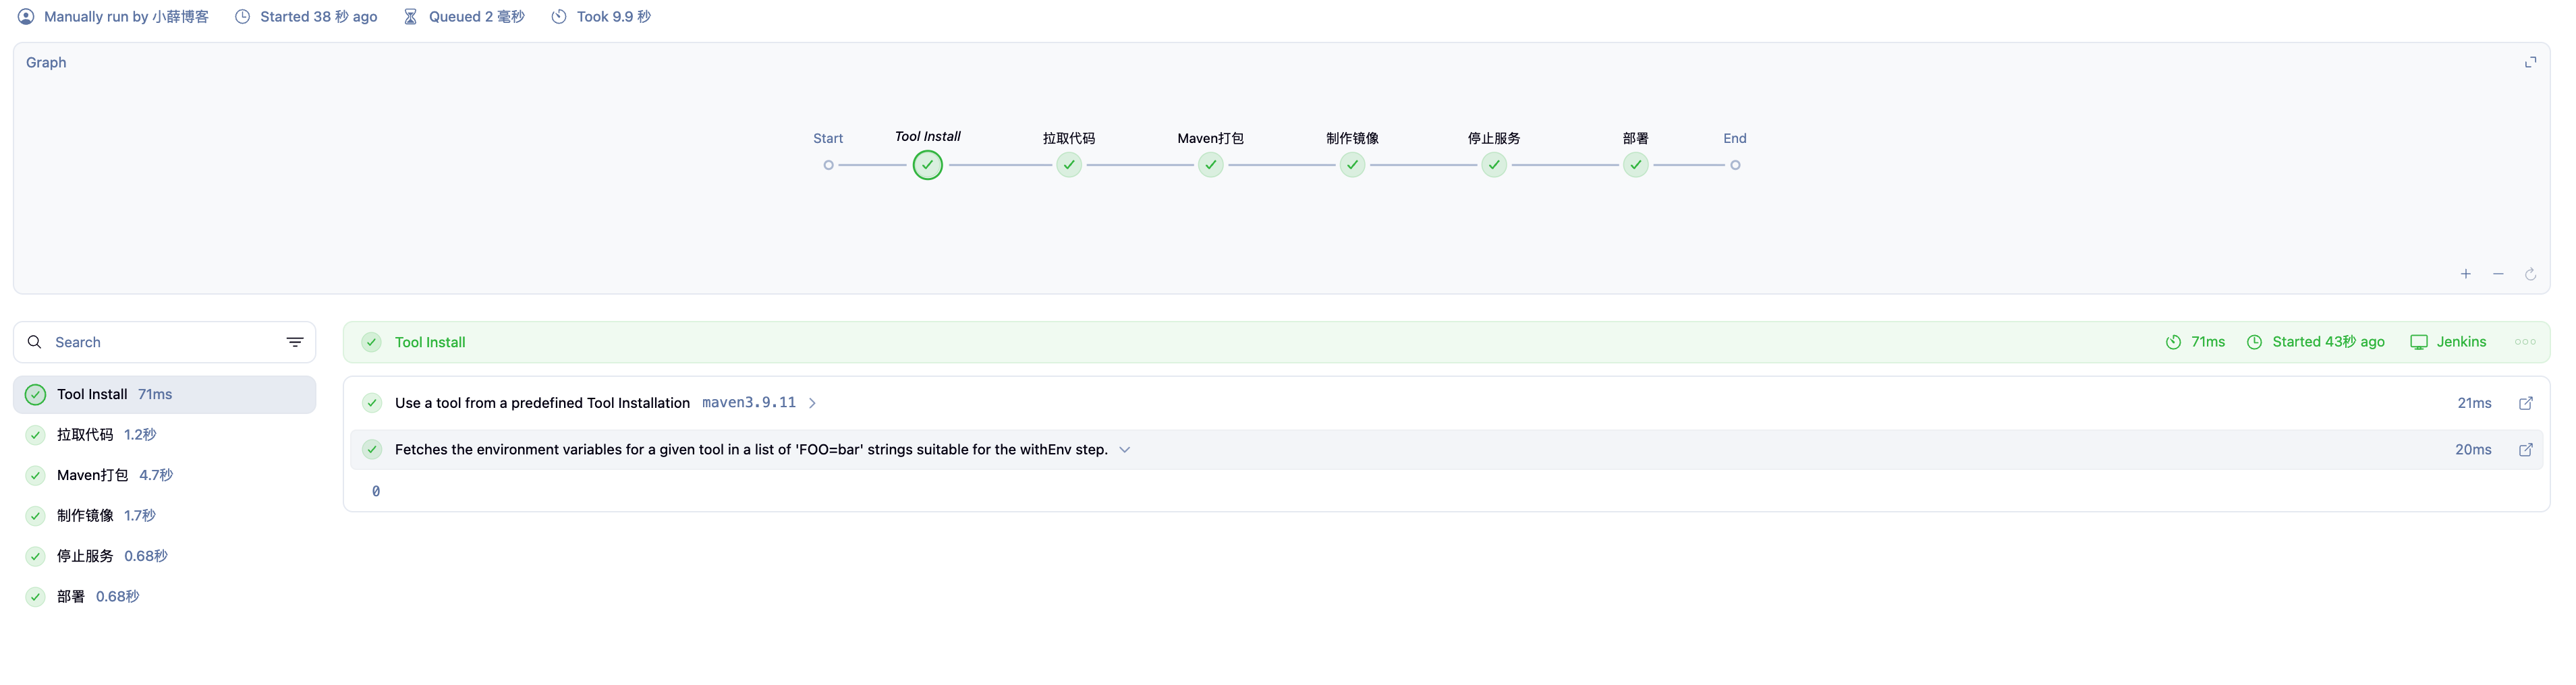The width and height of the screenshot is (2576, 685).
Task: Click the 71ms duration timer icon
Action: click(x=2173, y=342)
